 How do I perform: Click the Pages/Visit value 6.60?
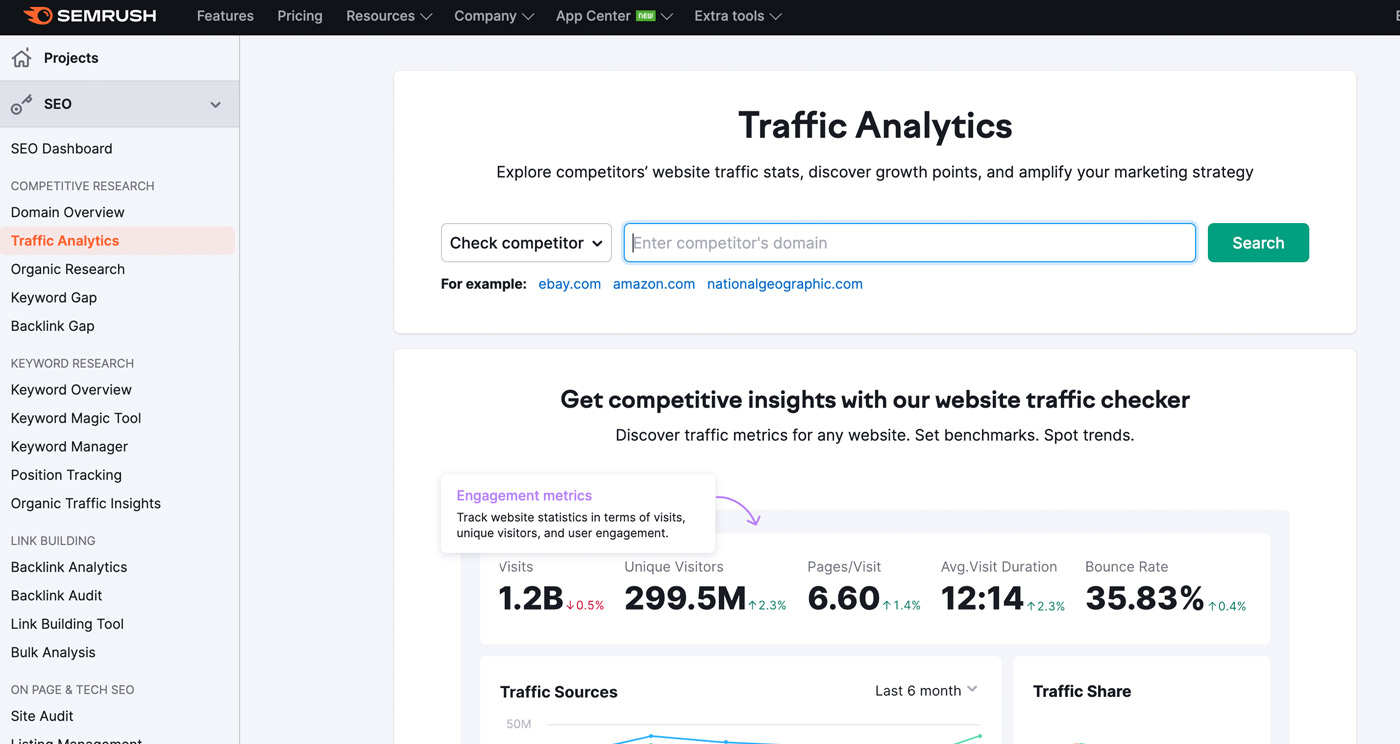(x=844, y=598)
